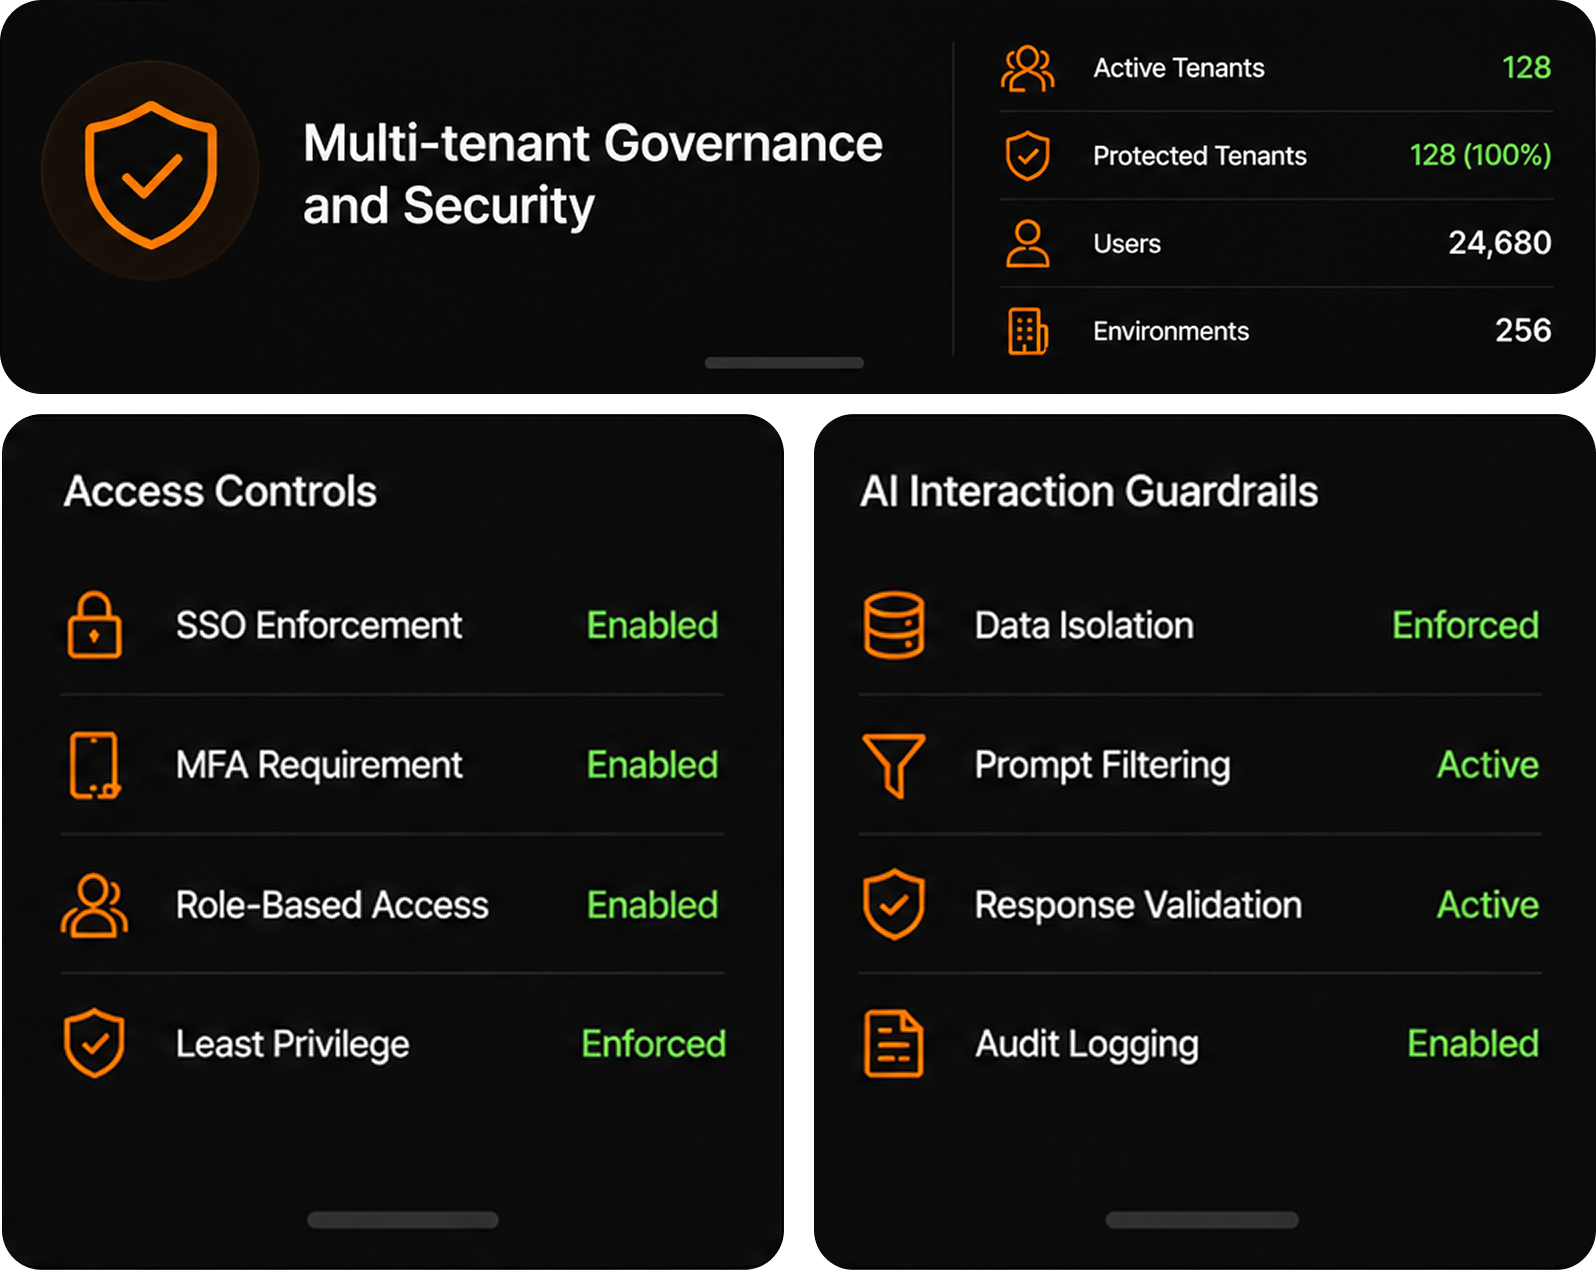Click the Enabled status for Role-Based Access
The height and width of the screenshot is (1270, 1596).
point(652,905)
